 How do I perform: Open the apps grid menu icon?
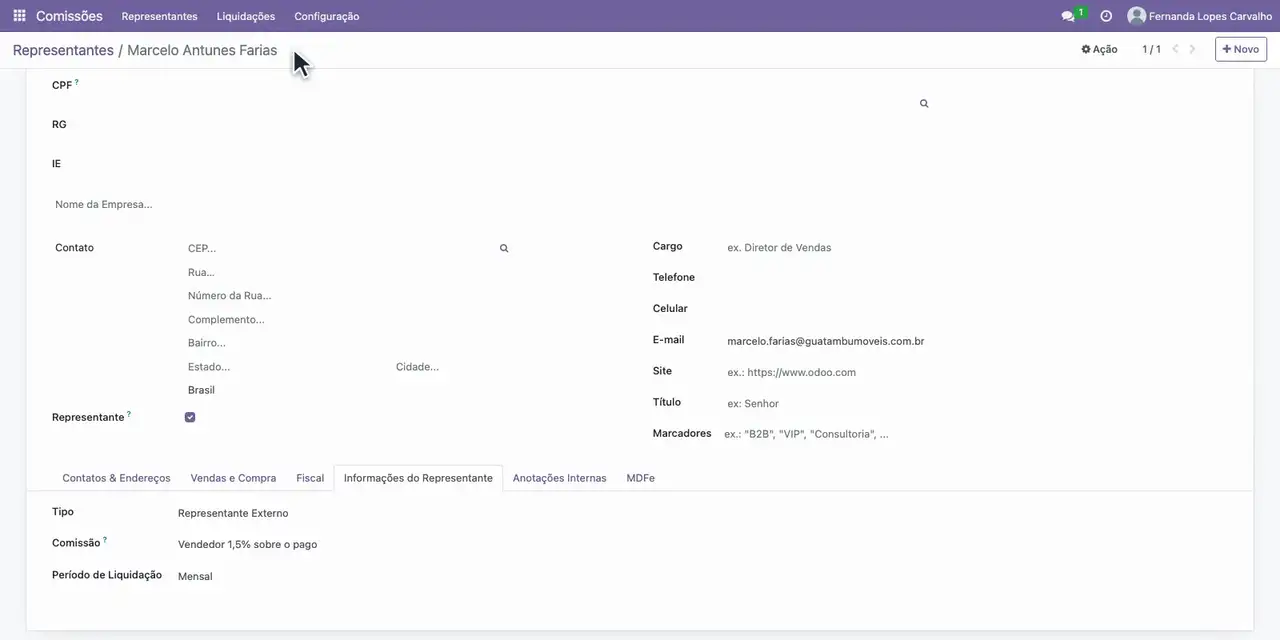19,16
